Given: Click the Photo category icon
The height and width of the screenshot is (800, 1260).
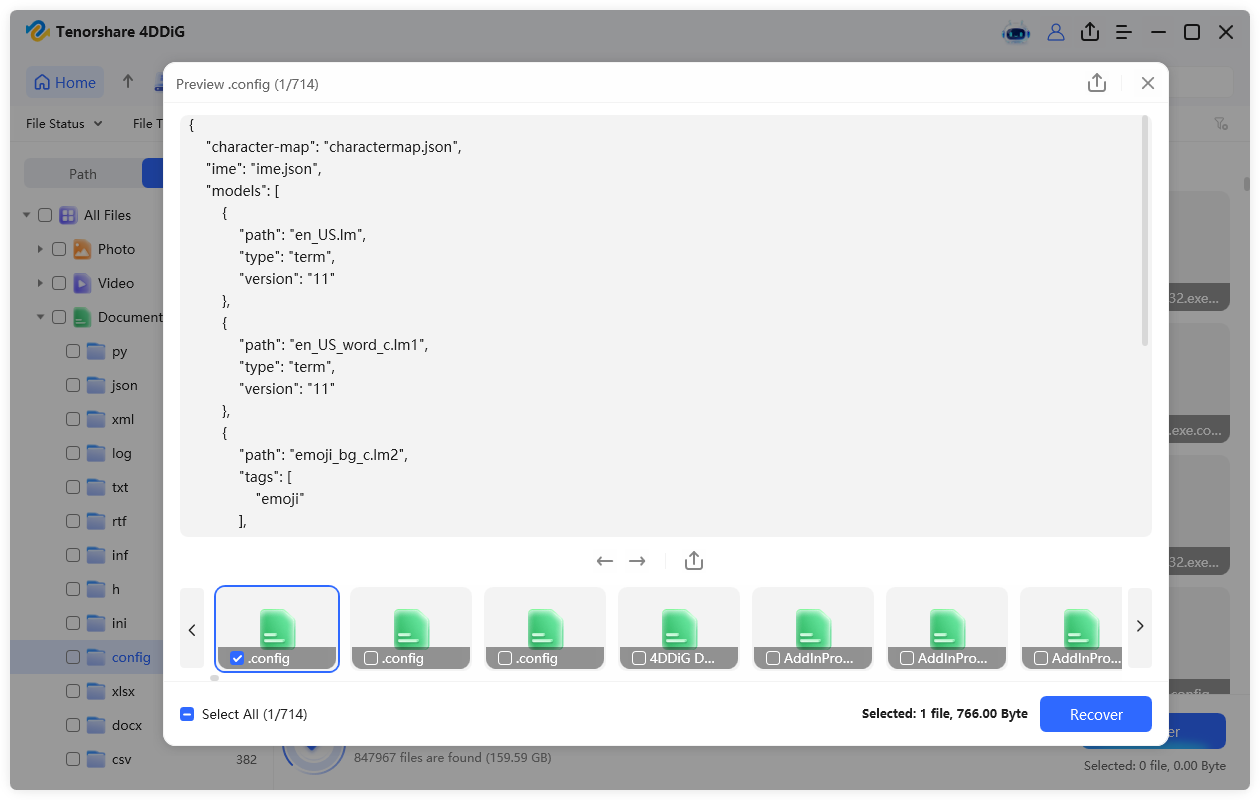Looking at the screenshot, I should tap(82, 249).
